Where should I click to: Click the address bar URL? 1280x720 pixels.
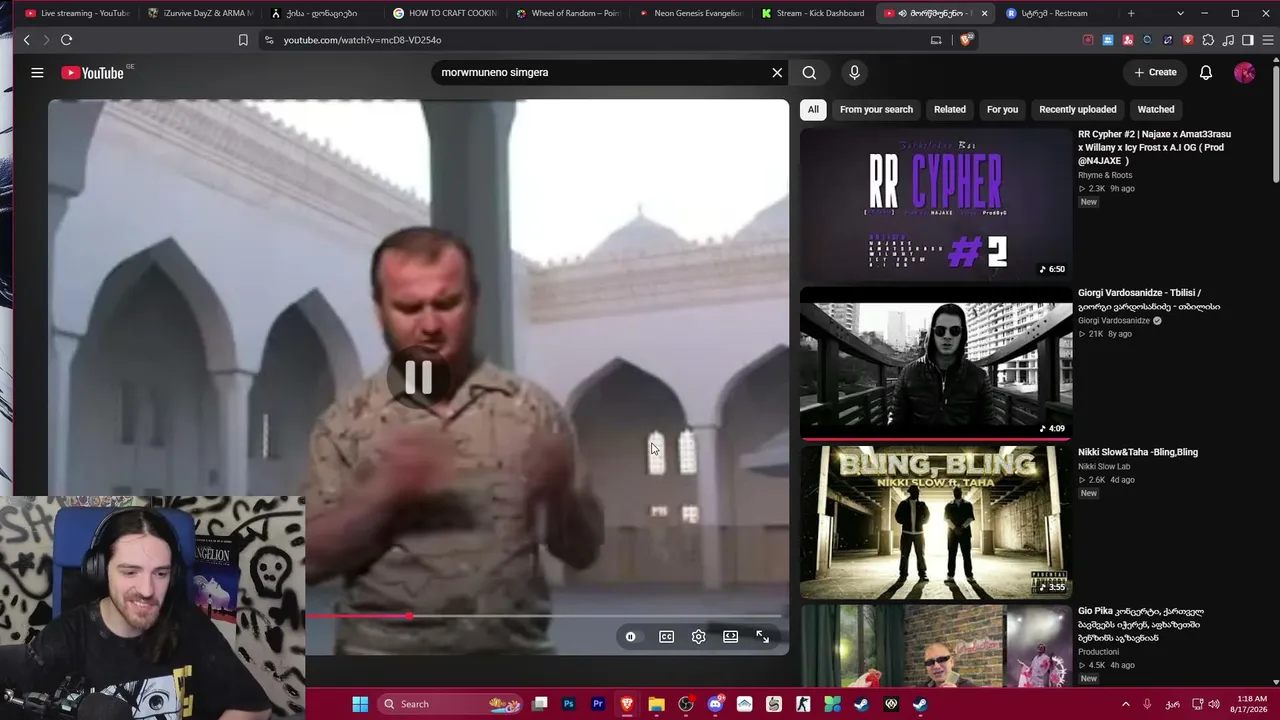coord(362,40)
